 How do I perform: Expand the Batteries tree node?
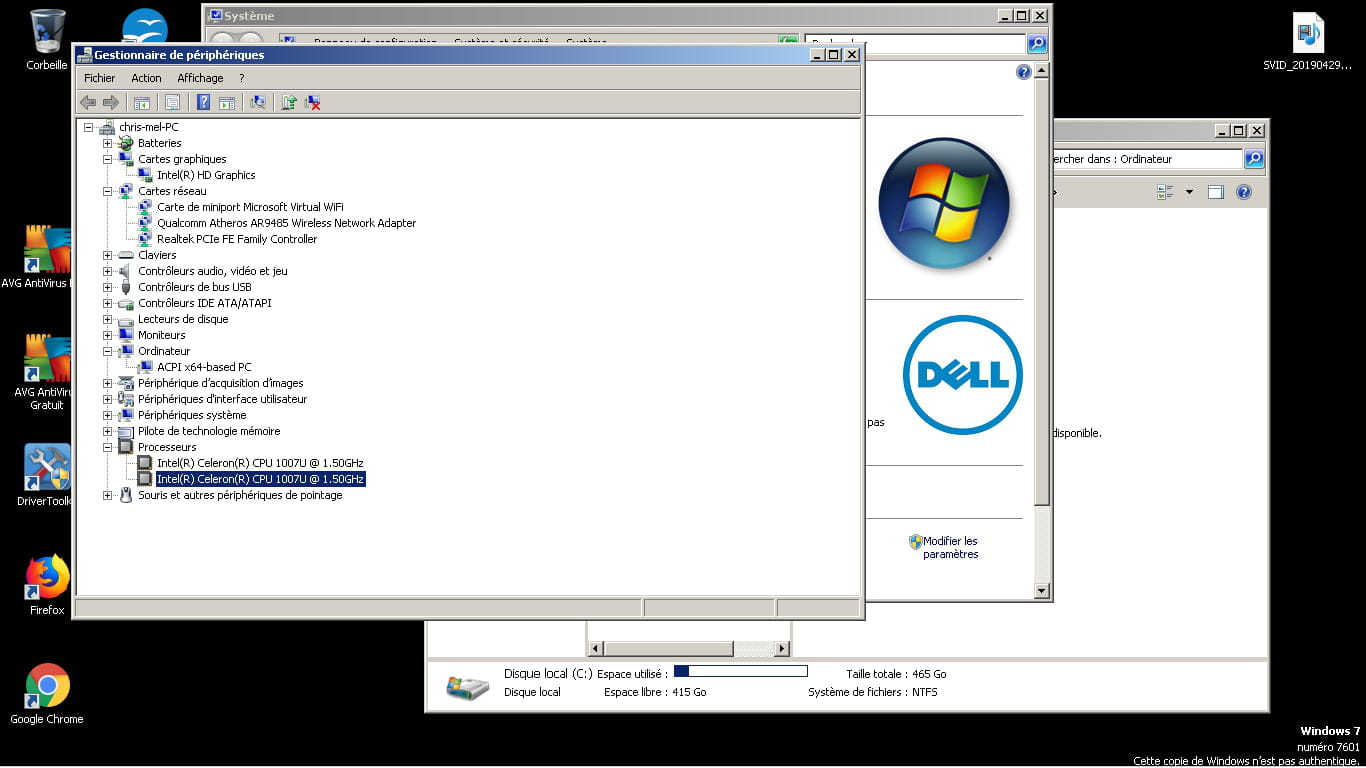click(x=108, y=143)
